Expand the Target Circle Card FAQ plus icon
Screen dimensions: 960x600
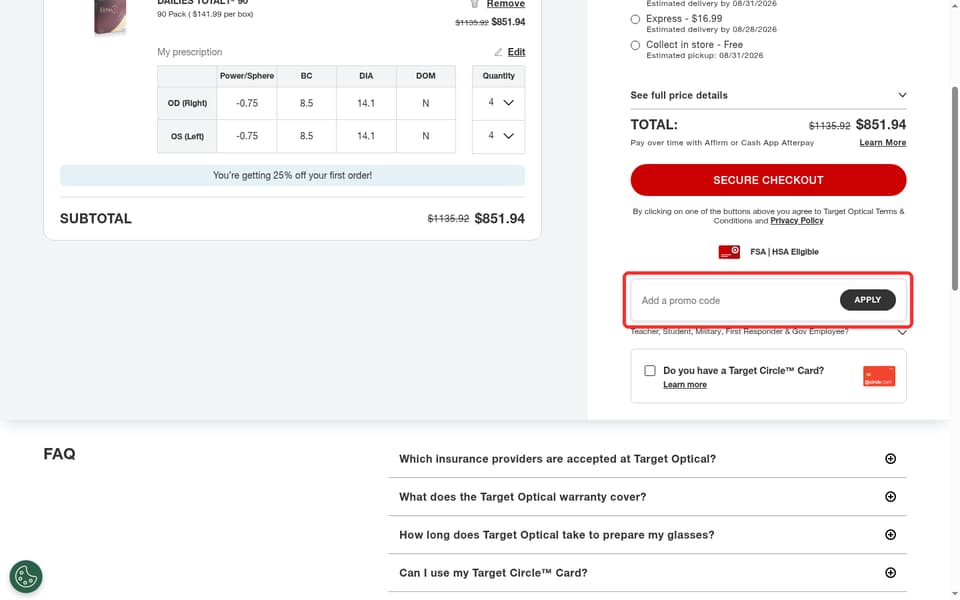pyautogui.click(x=890, y=572)
